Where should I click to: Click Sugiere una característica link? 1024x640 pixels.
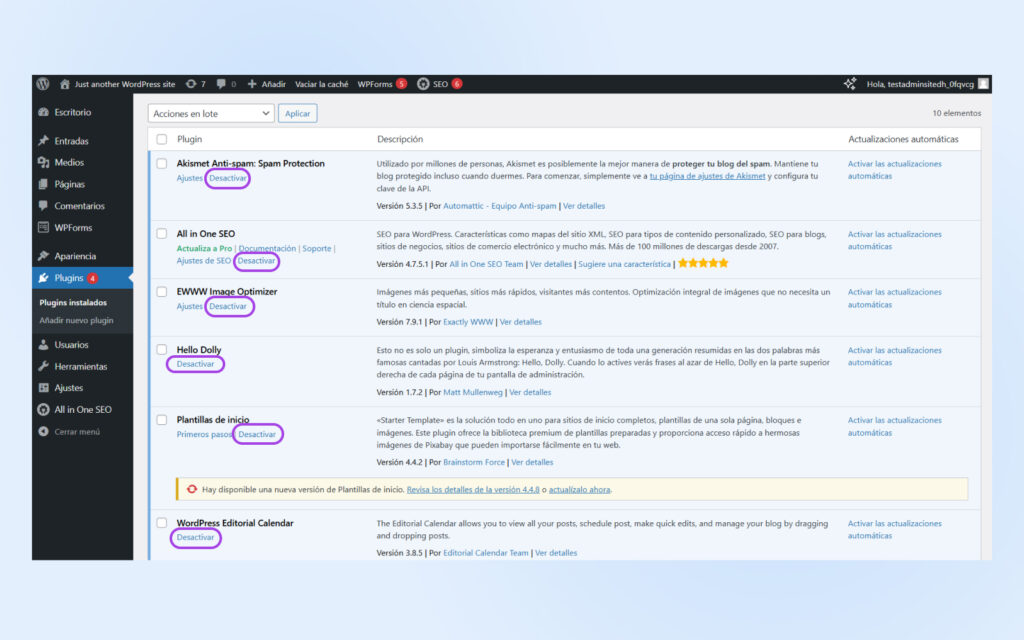pyautogui.click(x=624, y=264)
